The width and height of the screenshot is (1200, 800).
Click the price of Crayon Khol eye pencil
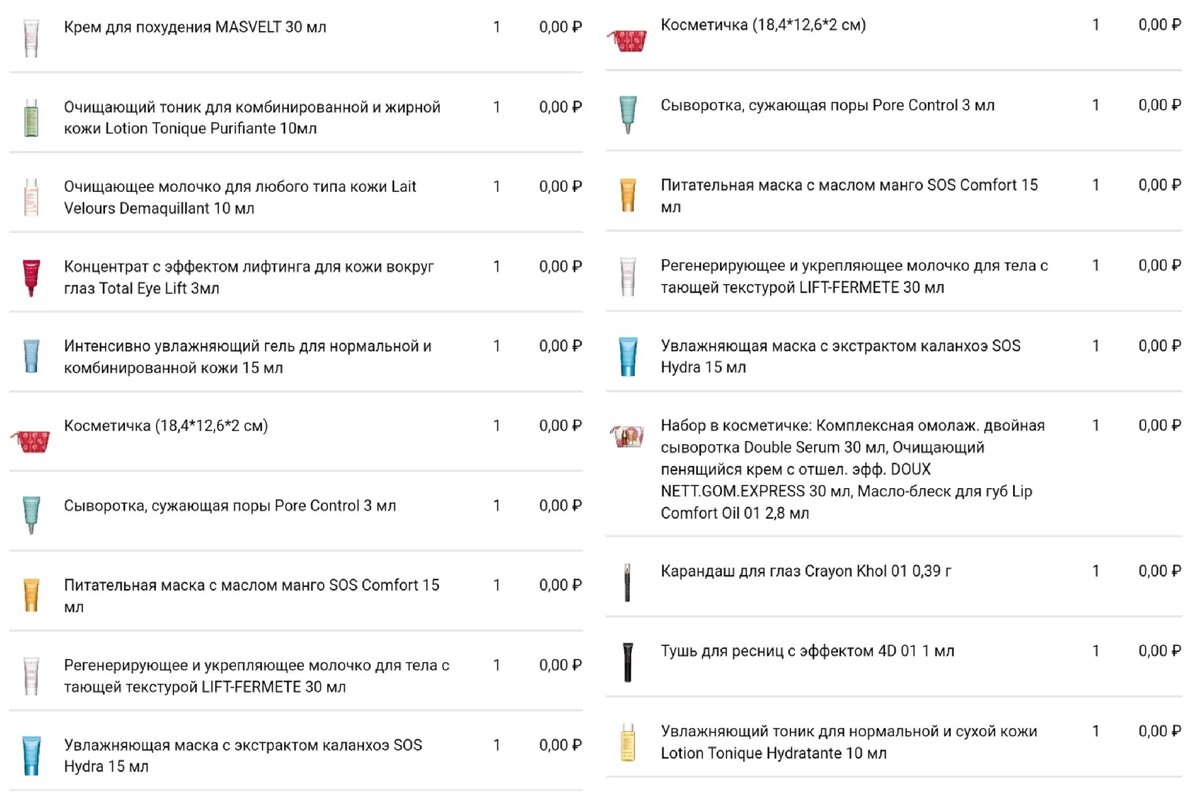(x=1160, y=571)
